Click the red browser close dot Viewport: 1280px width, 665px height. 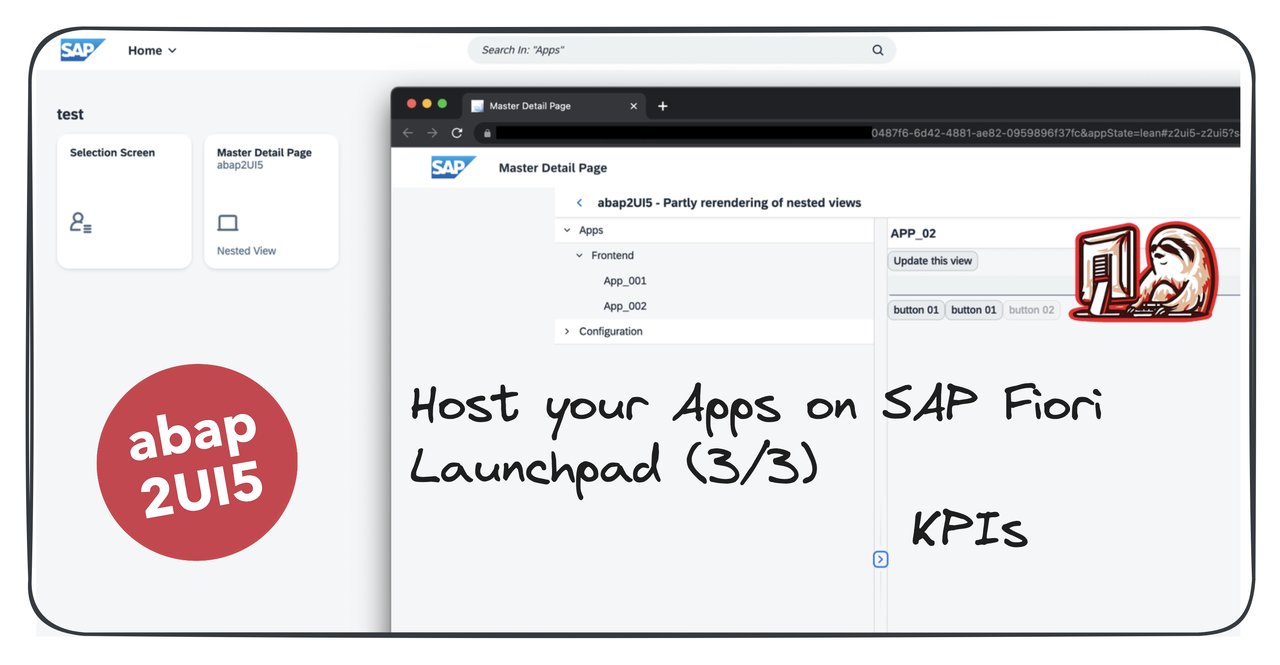410,104
